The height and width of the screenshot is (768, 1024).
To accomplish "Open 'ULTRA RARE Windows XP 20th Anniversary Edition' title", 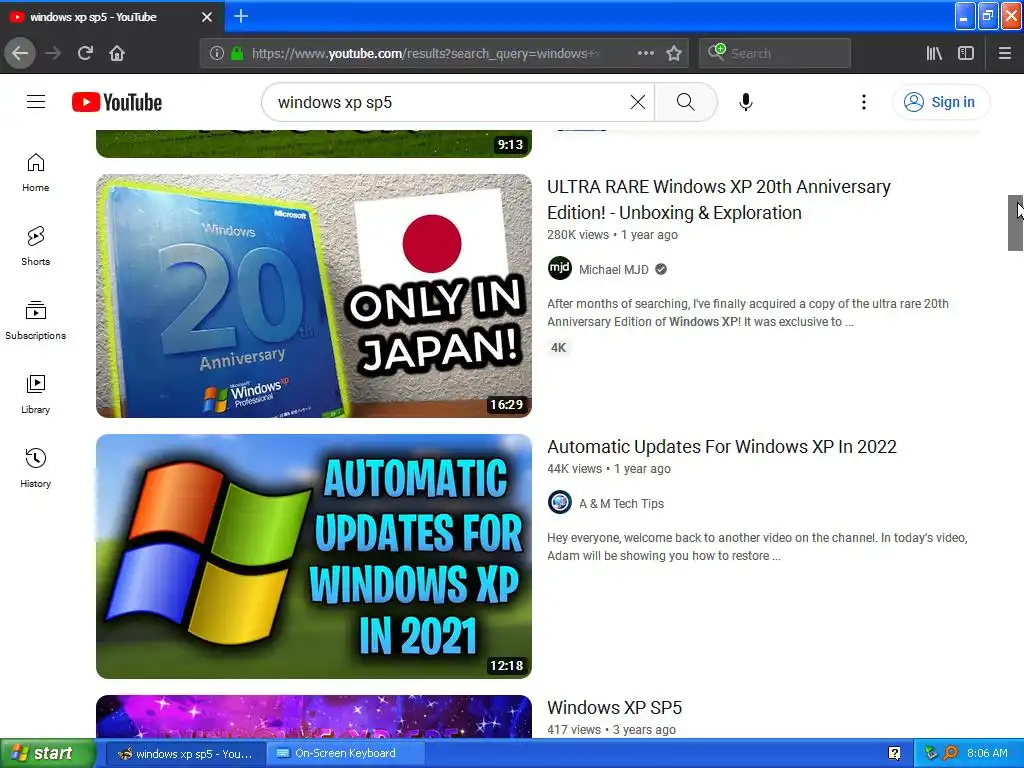I will coord(718,199).
